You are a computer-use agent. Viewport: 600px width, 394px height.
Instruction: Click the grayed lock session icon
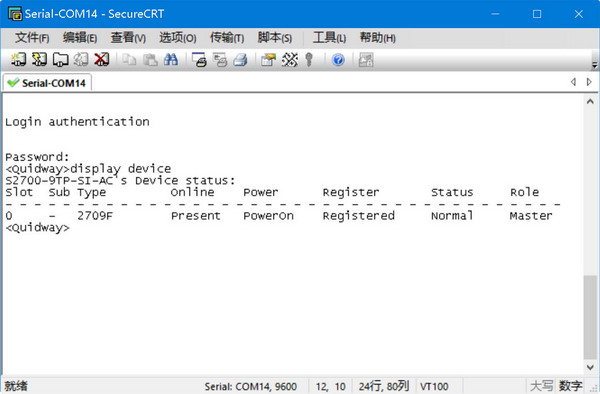click(366, 60)
